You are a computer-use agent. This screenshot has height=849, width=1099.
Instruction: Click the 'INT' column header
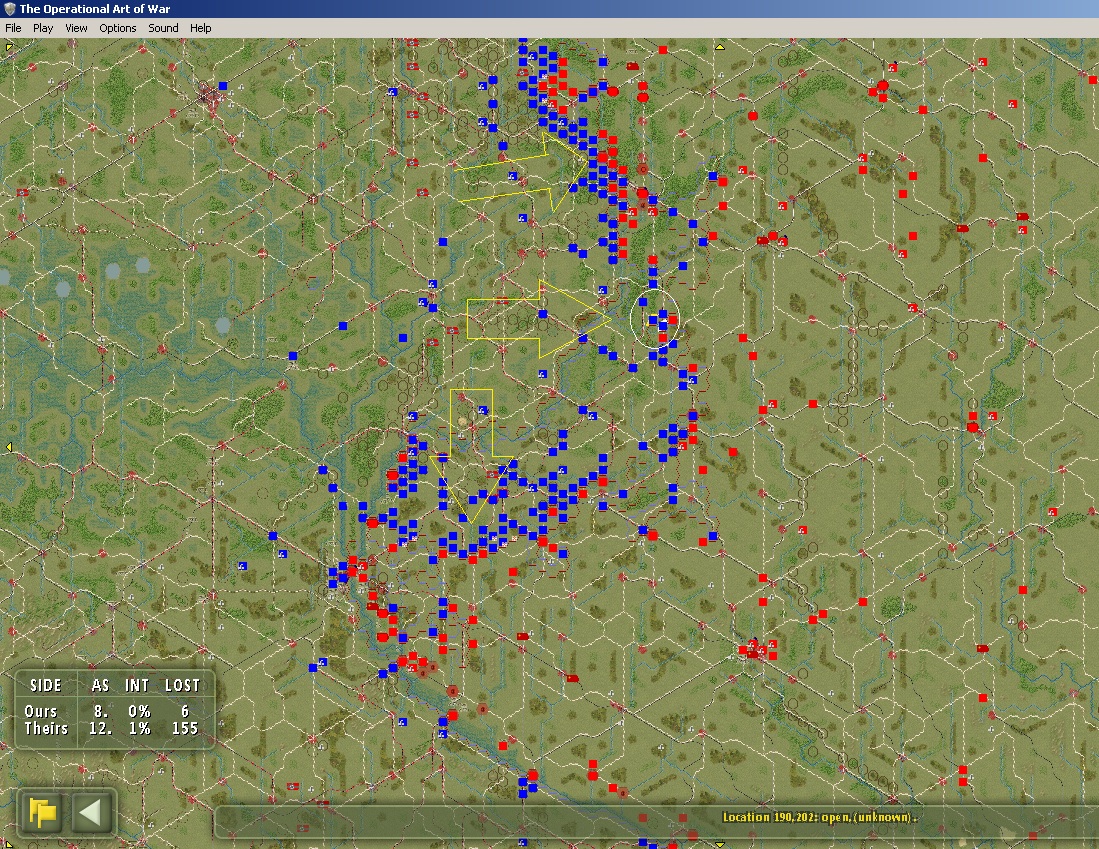(137, 685)
